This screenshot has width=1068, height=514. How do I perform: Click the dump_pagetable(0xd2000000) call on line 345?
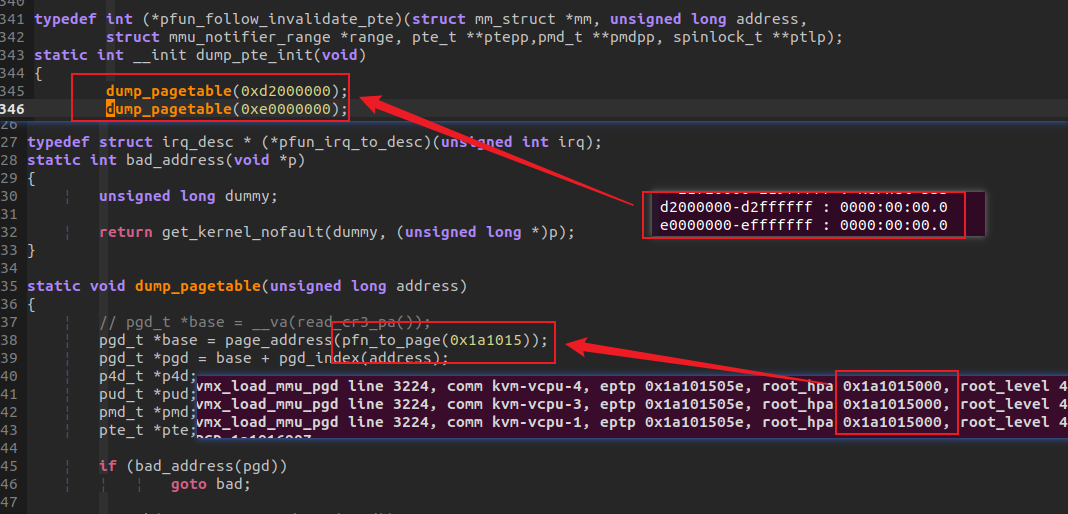[227, 91]
